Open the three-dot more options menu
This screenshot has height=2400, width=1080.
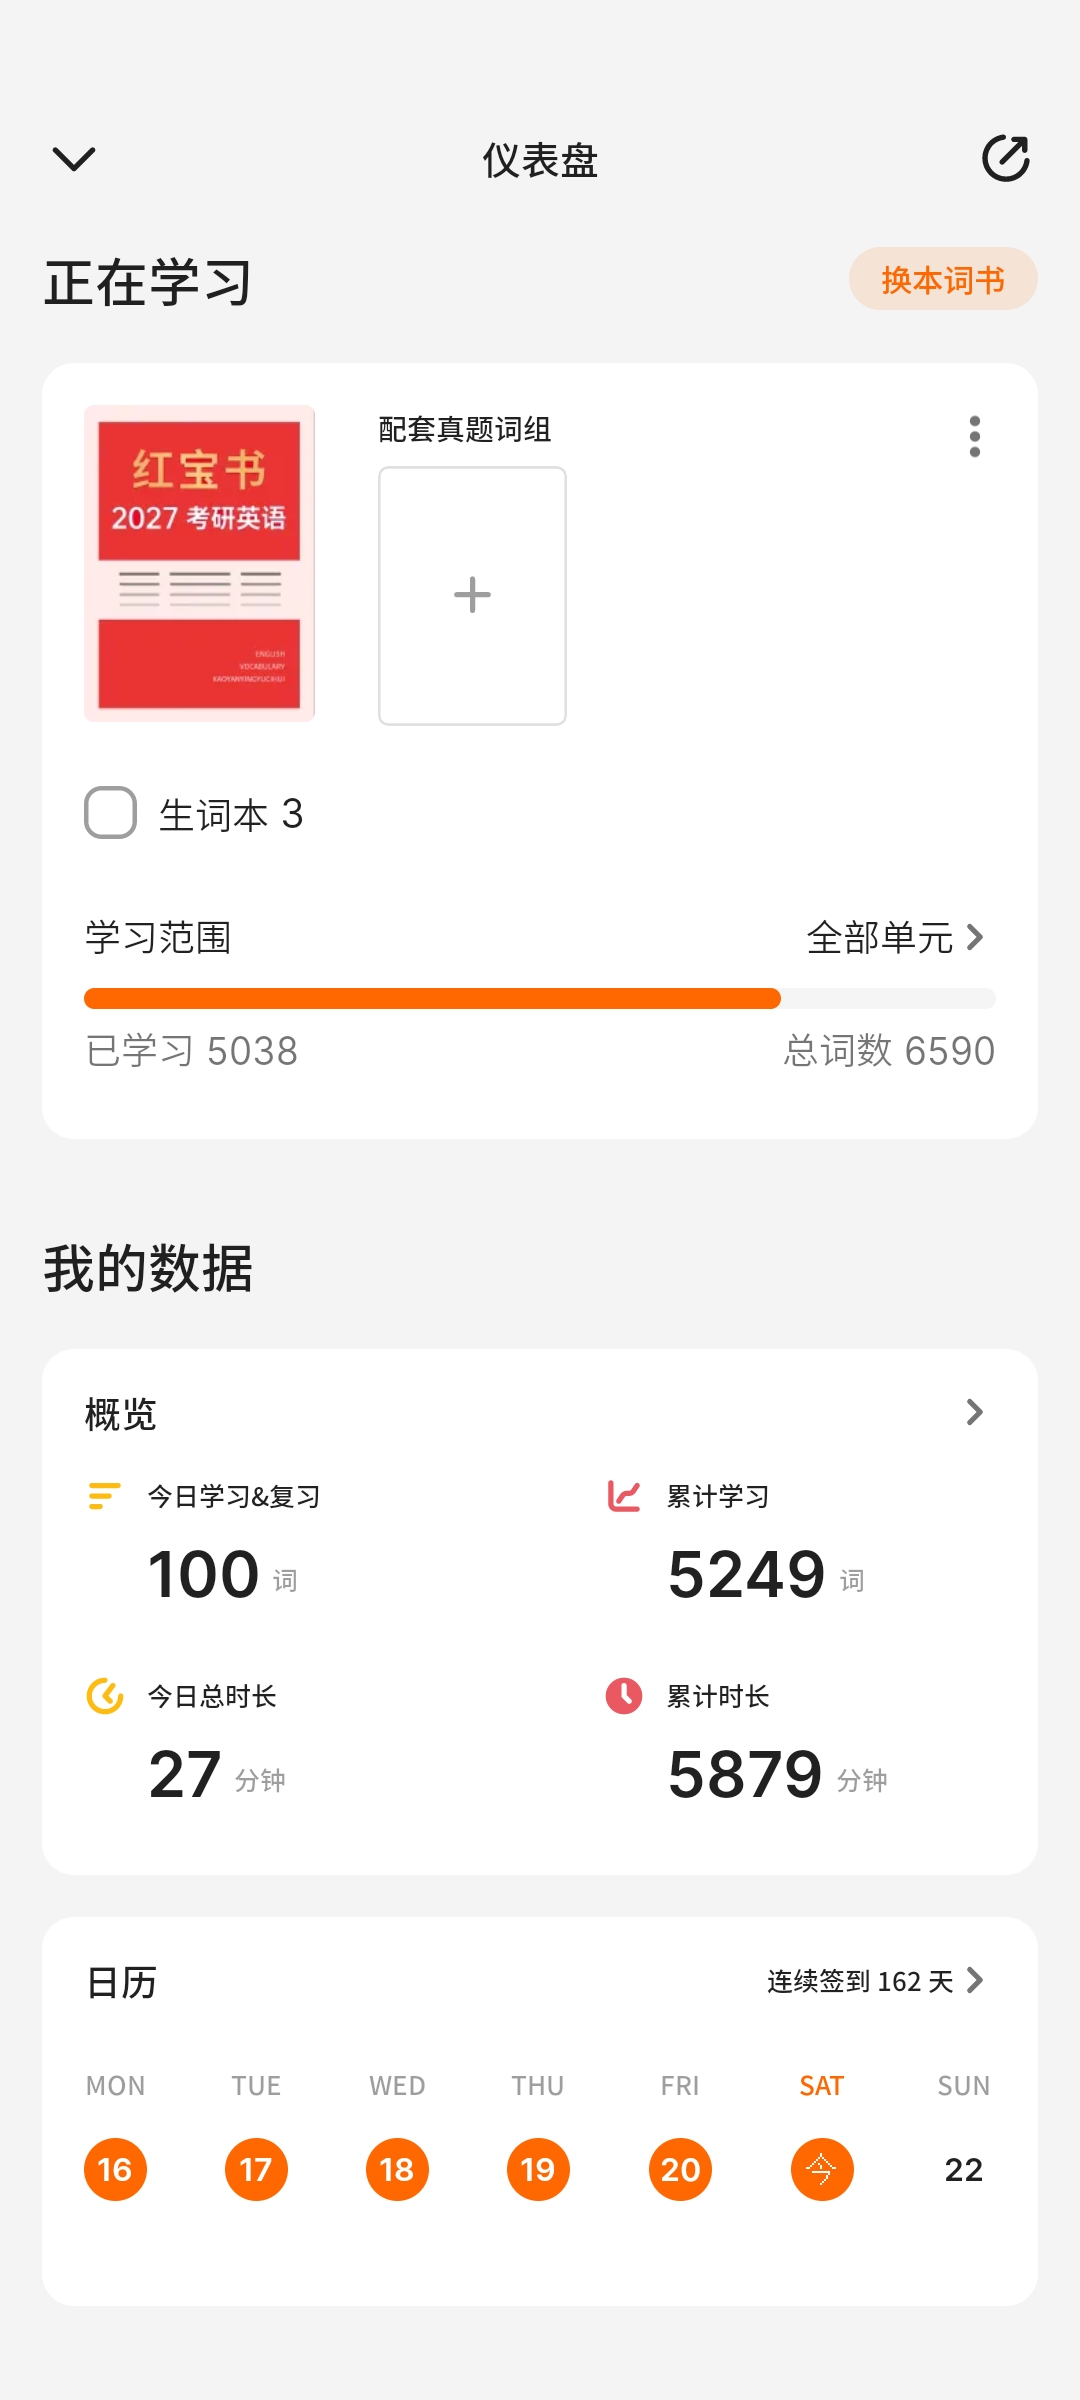[974, 437]
